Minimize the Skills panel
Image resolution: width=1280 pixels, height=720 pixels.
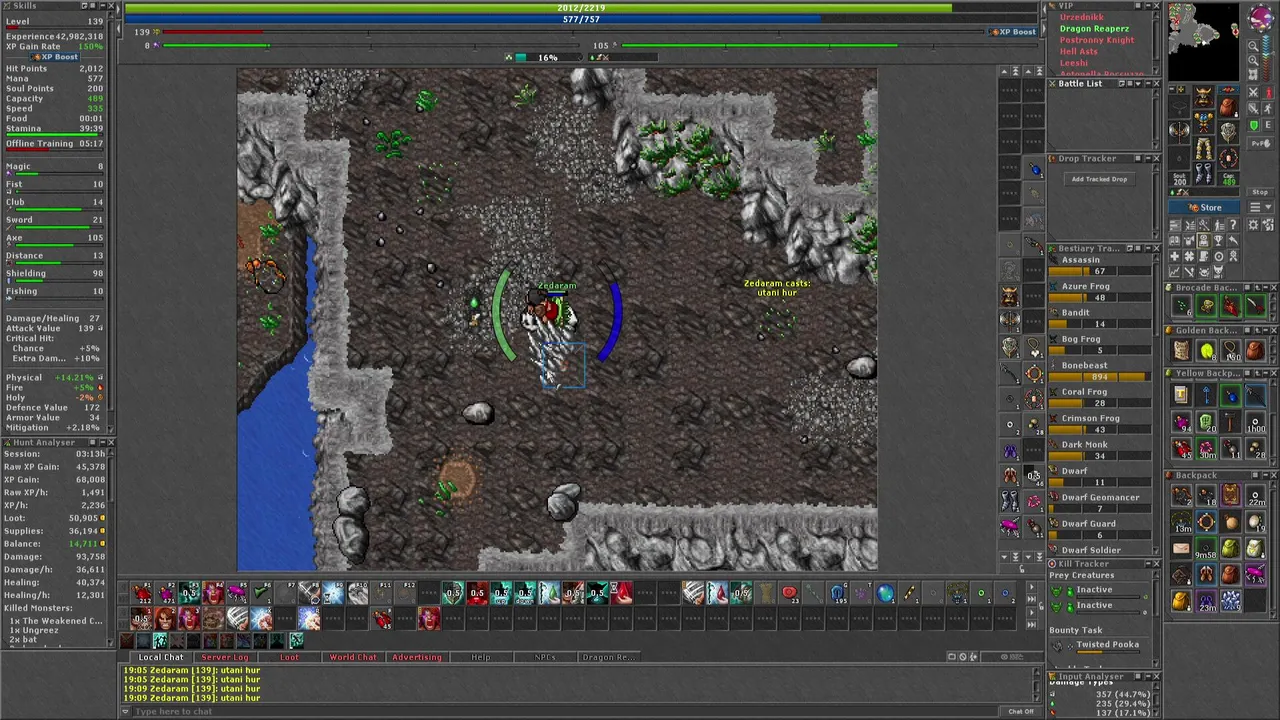[103, 6]
